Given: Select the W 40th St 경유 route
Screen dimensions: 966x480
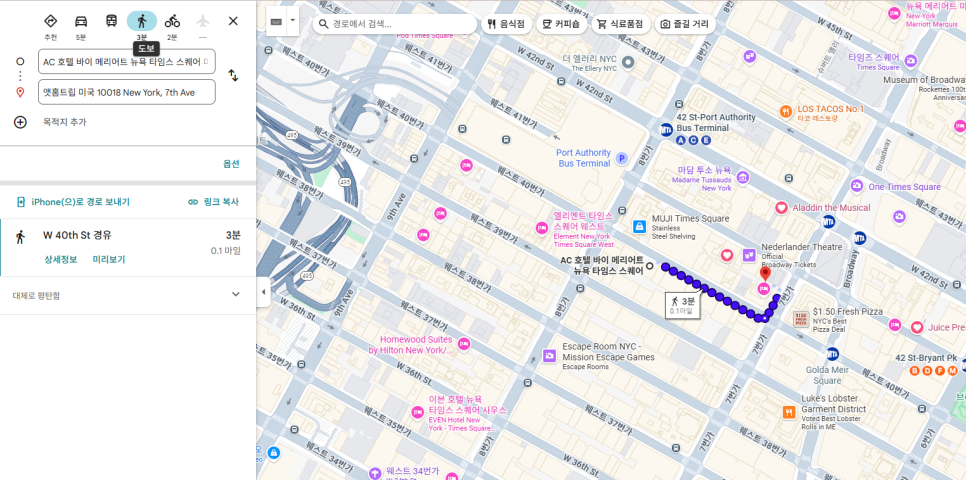Looking at the screenshot, I should 128,248.
